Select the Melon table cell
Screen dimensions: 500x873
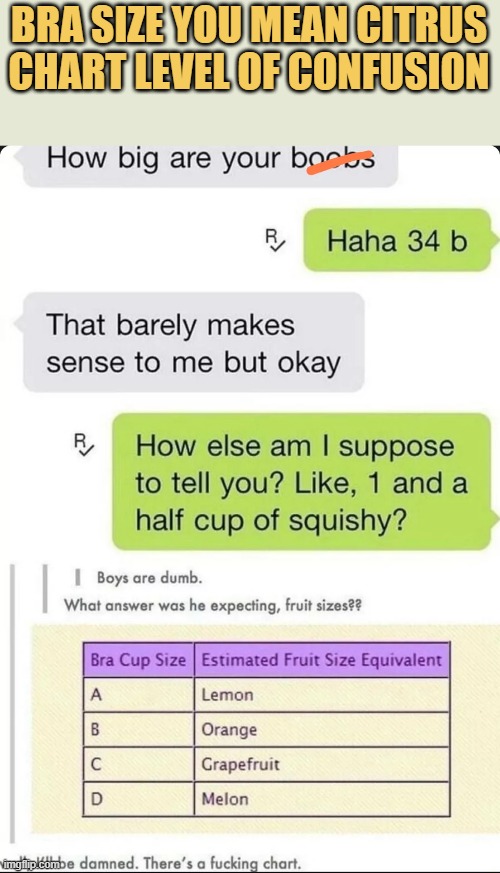[322, 799]
